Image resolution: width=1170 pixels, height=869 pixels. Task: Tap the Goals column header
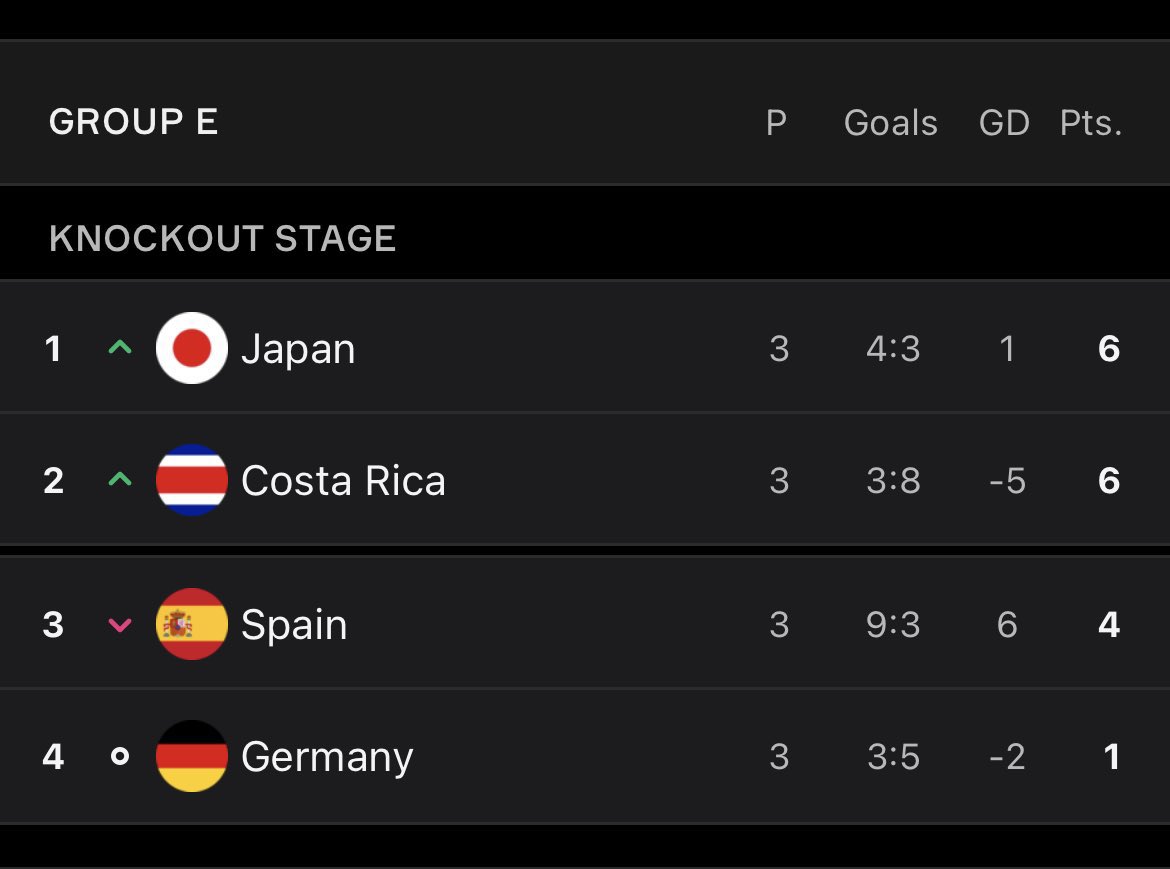(891, 123)
